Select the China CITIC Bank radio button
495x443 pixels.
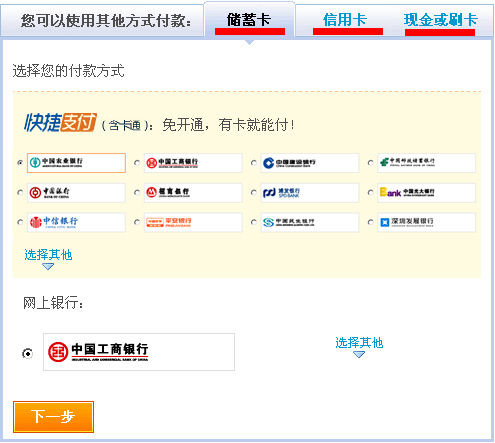(x=20, y=222)
